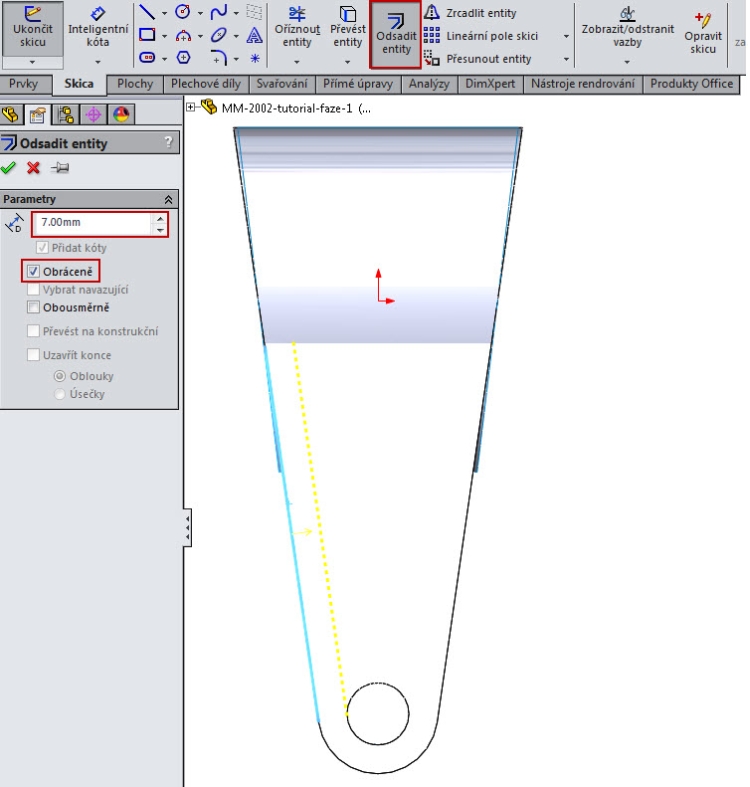The height and width of the screenshot is (787, 750).
Task: Select the Polygon sketch tool
Action: click(183, 58)
